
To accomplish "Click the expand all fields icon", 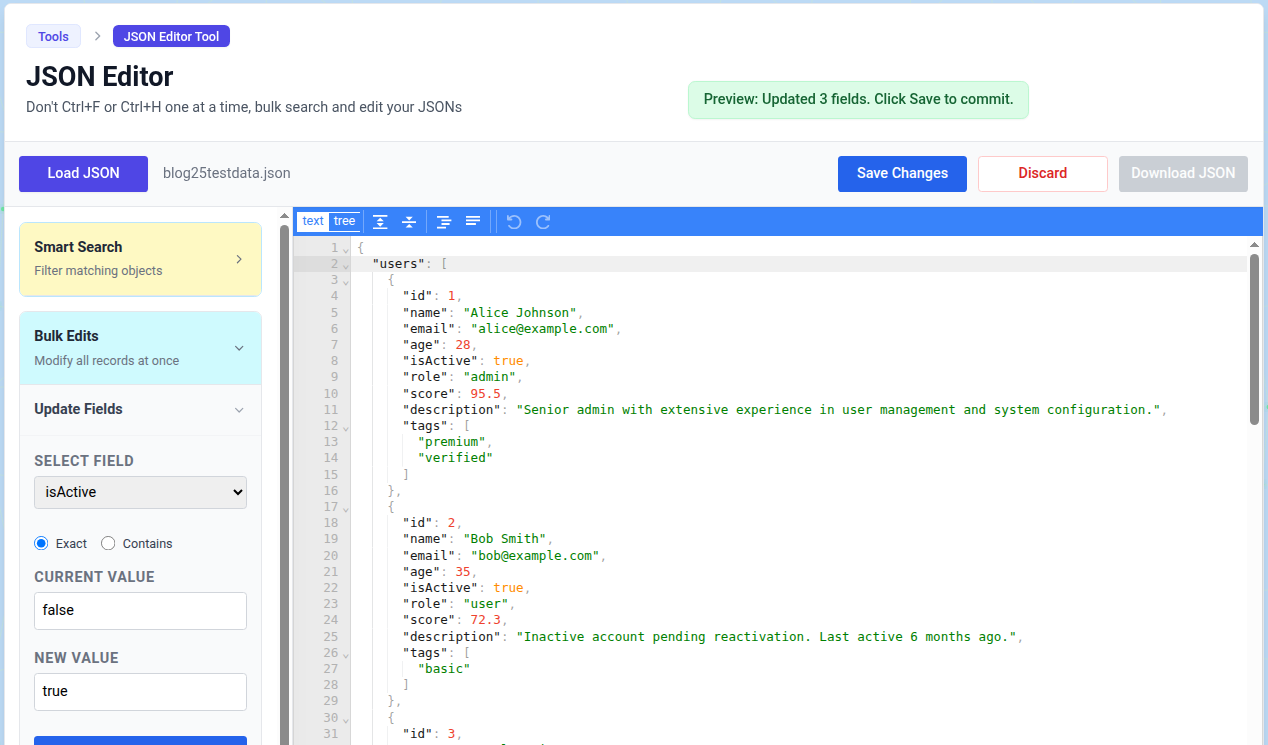I will point(380,222).
